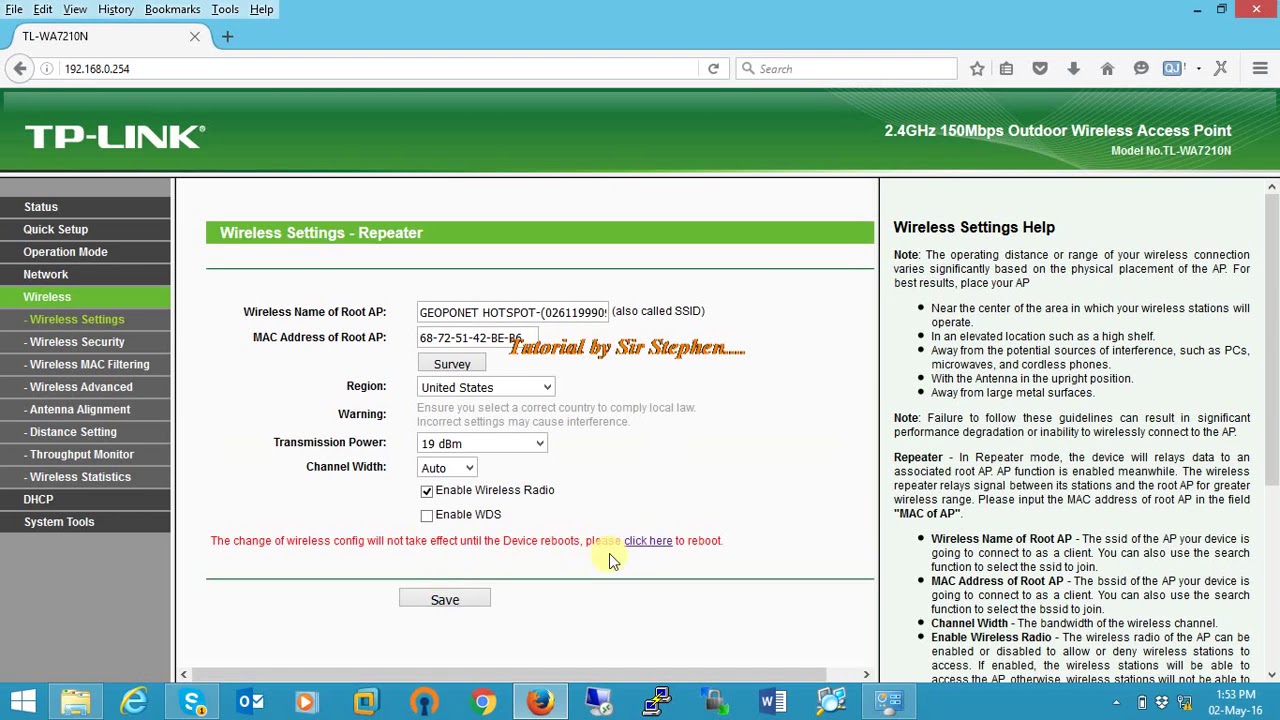Open the Help menu
The image size is (1280, 720).
click(261, 9)
